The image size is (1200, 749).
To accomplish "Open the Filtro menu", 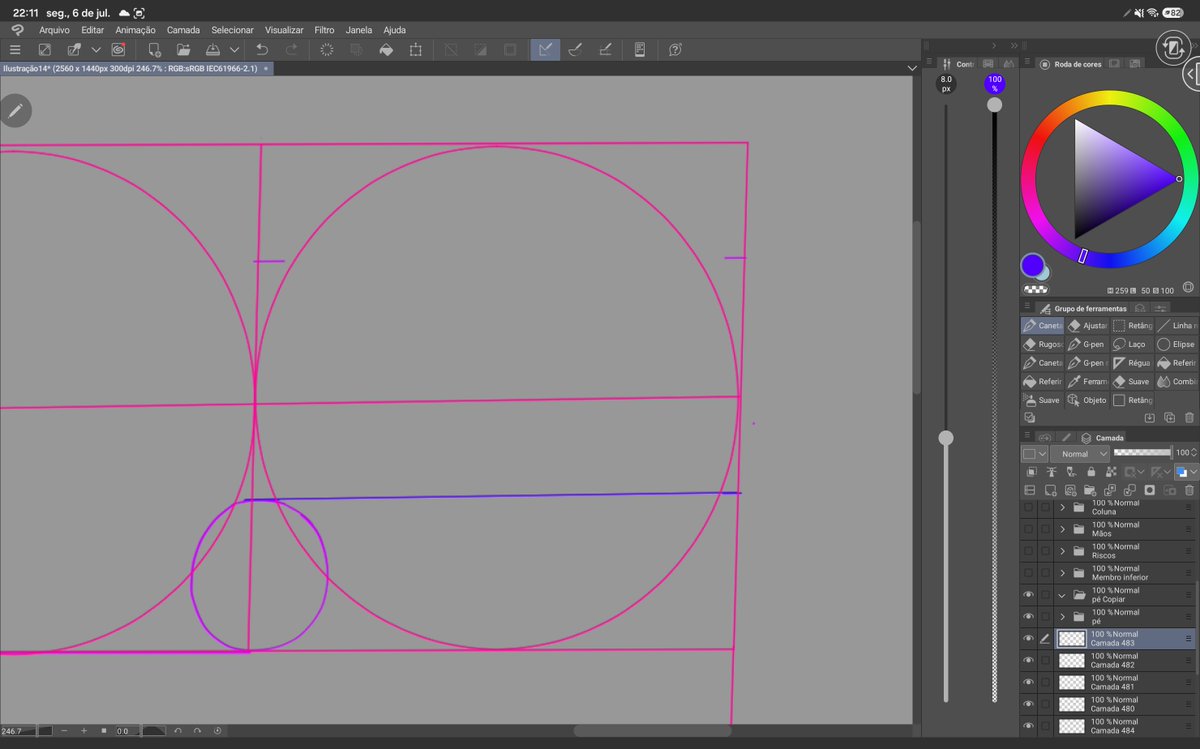I will 324,30.
